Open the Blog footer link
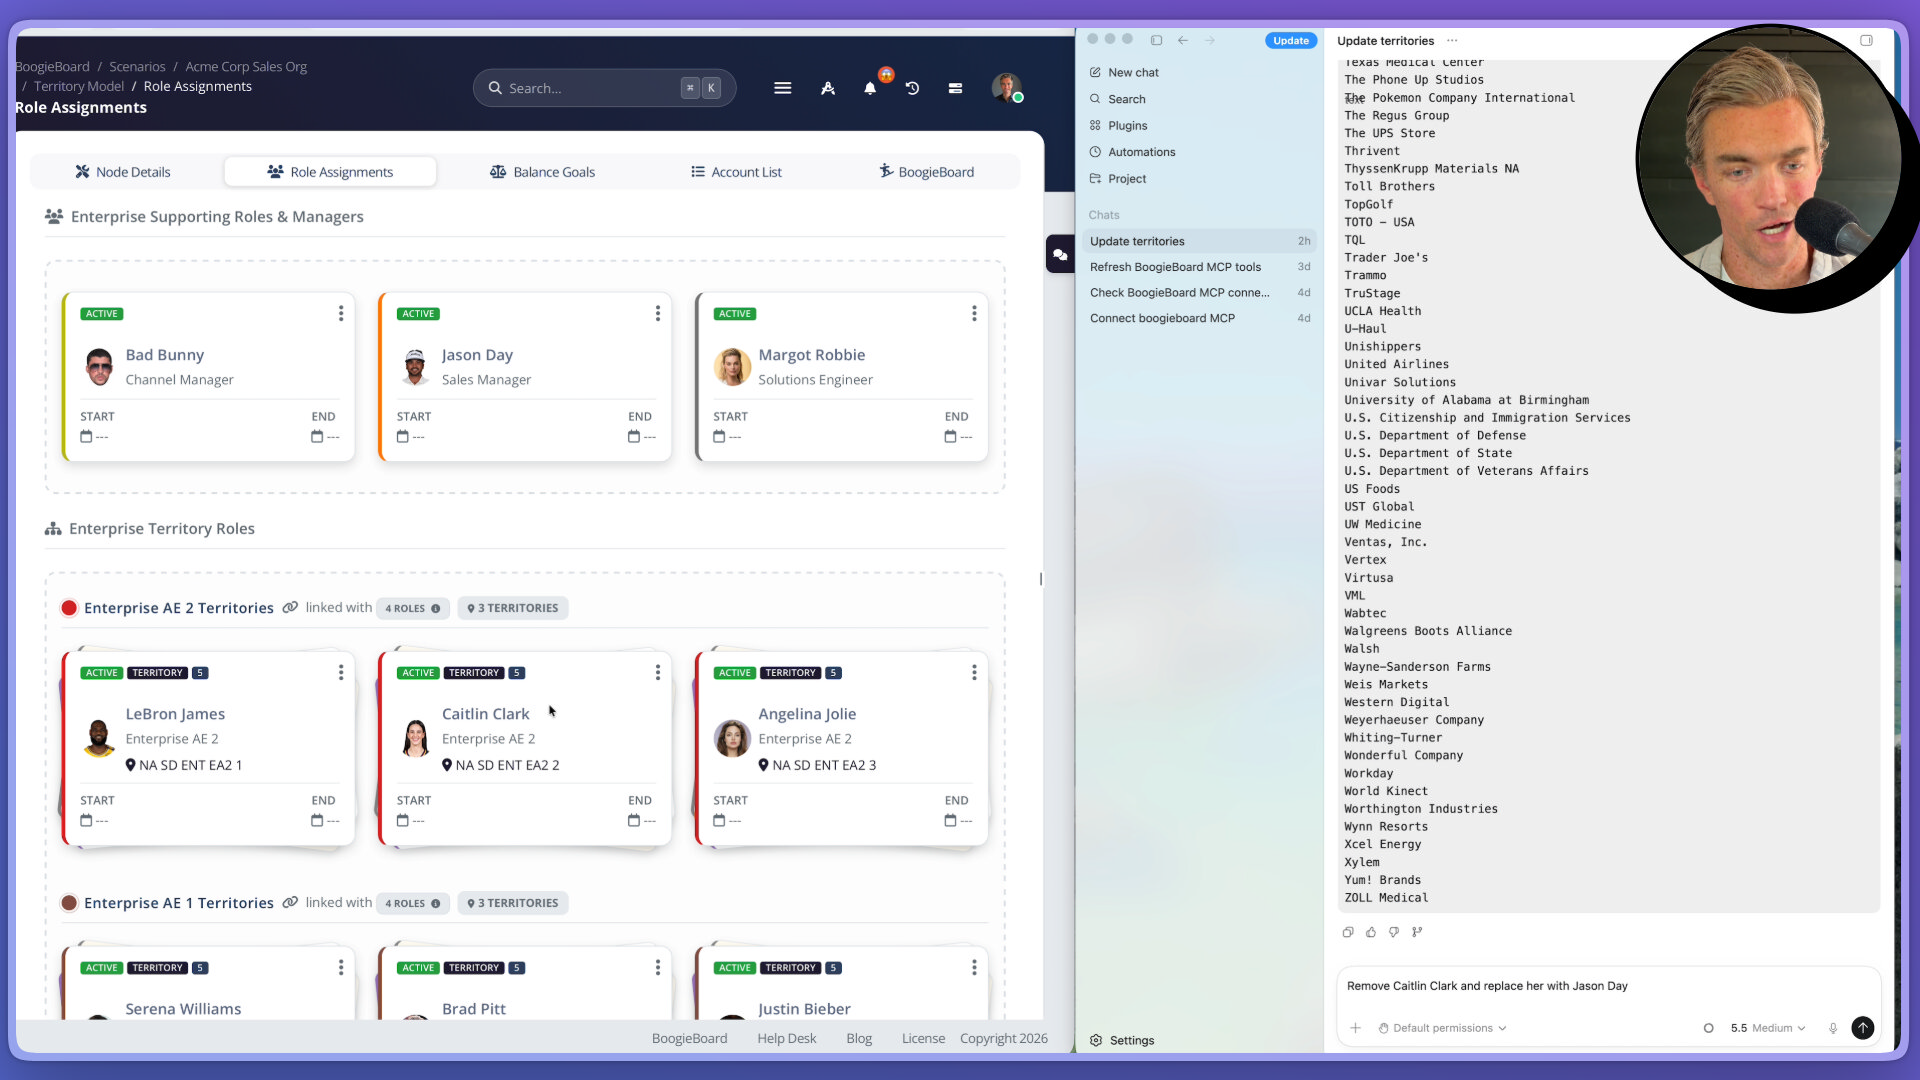Screen dimensions: 1920x1080 (x=859, y=1039)
